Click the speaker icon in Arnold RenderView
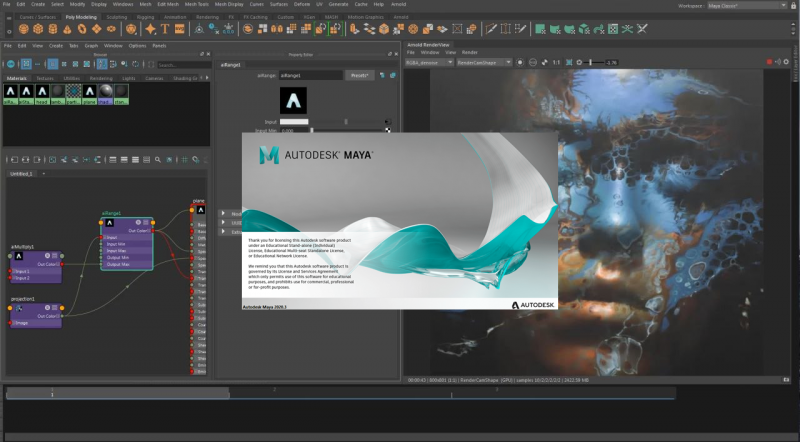800x442 pixels. pyautogui.click(x=778, y=62)
